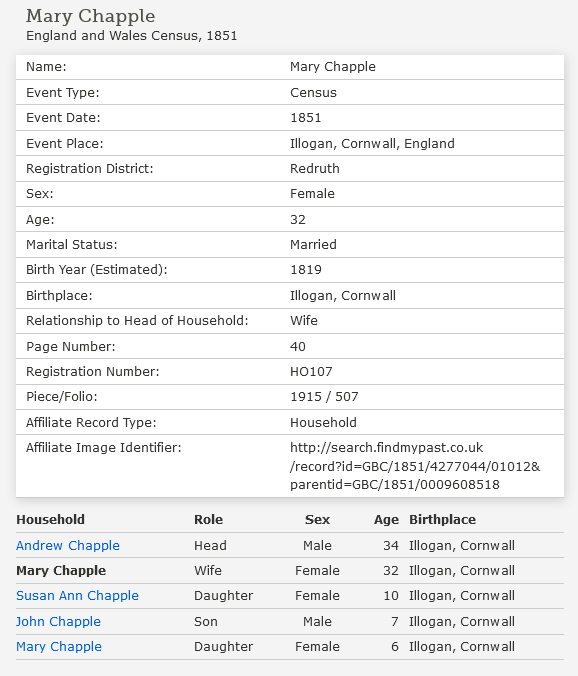Screen dimensions: 578x676
Task: Open daughter Mary Chapple link, age 6
Action: pos(59,646)
